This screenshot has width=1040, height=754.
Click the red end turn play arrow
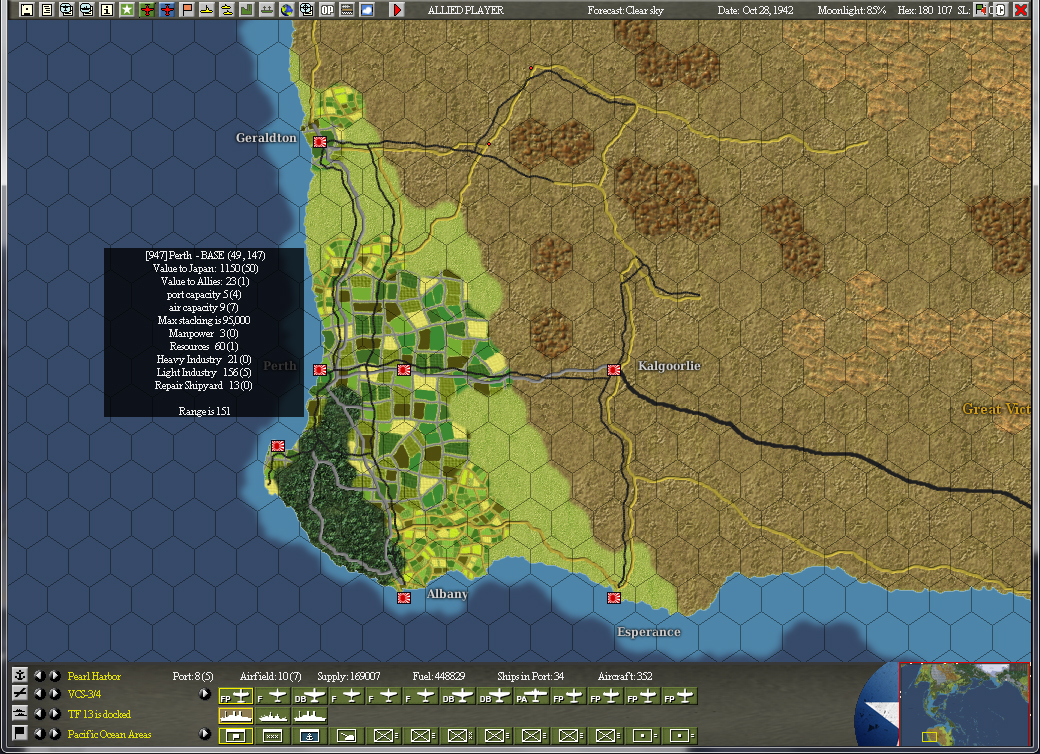(x=397, y=10)
